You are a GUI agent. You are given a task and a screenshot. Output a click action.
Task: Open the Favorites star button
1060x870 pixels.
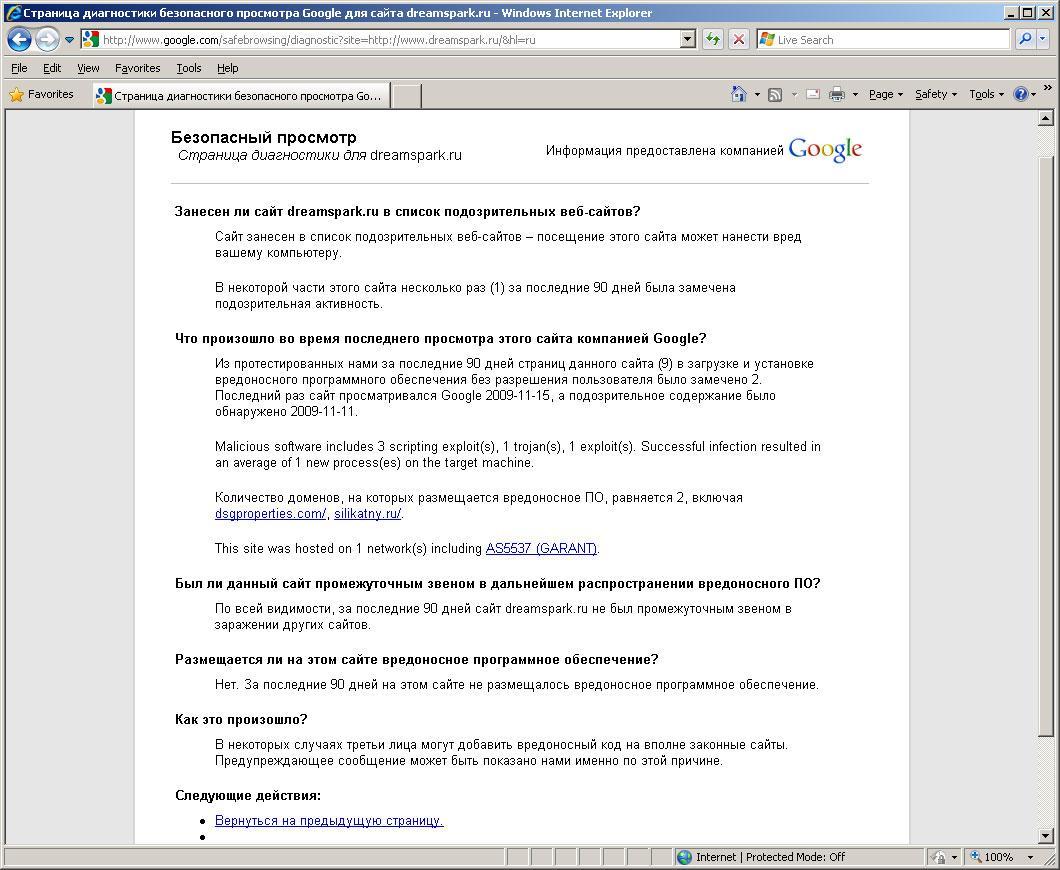click(41, 94)
